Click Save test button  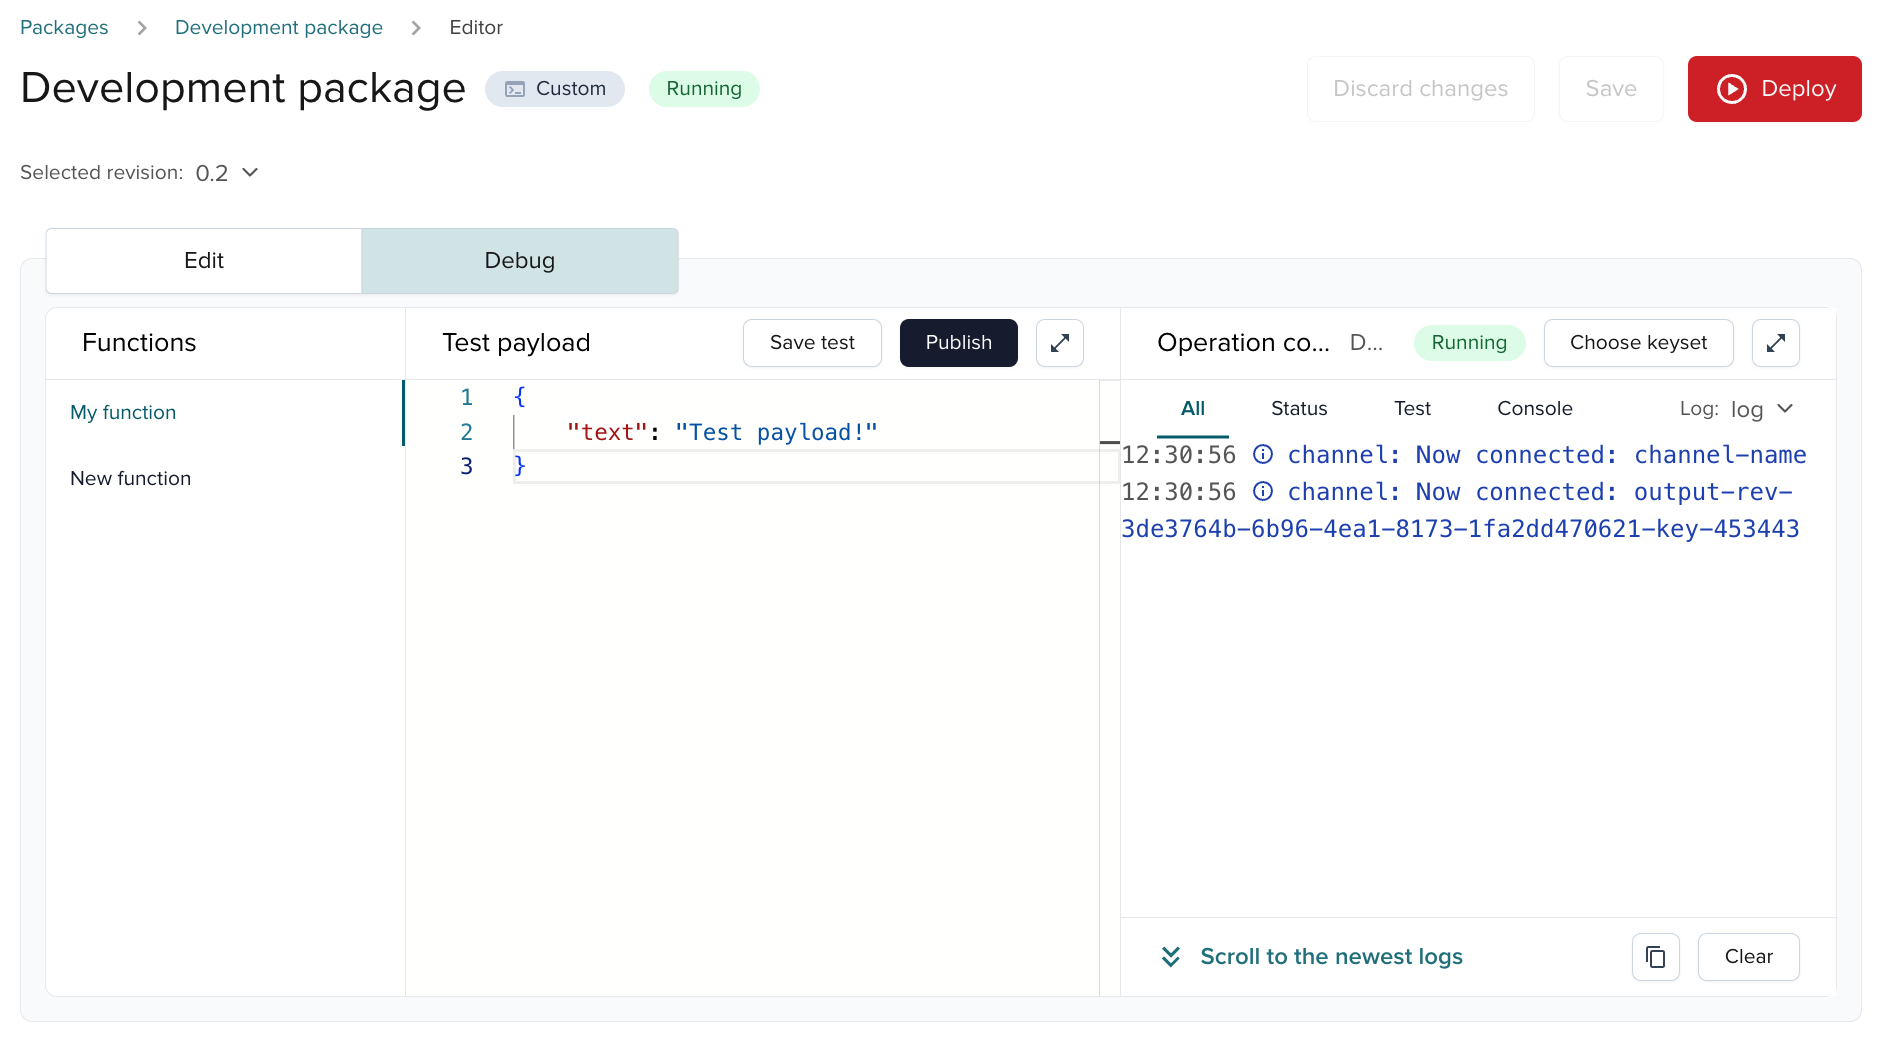click(812, 343)
